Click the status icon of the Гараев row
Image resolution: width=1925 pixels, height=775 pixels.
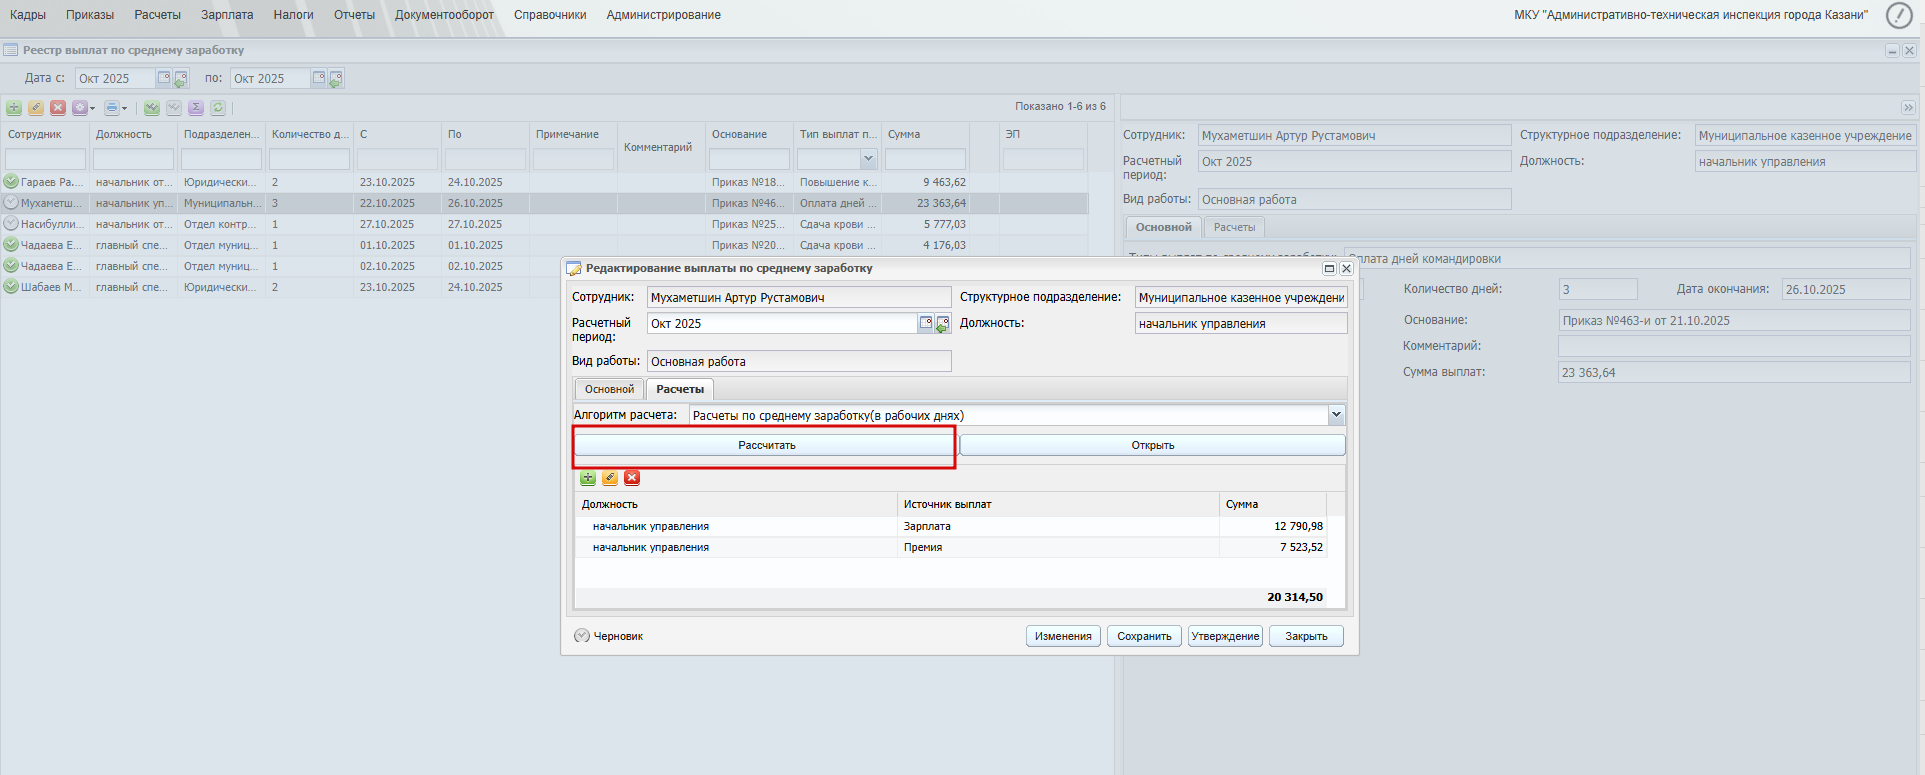[x=11, y=182]
